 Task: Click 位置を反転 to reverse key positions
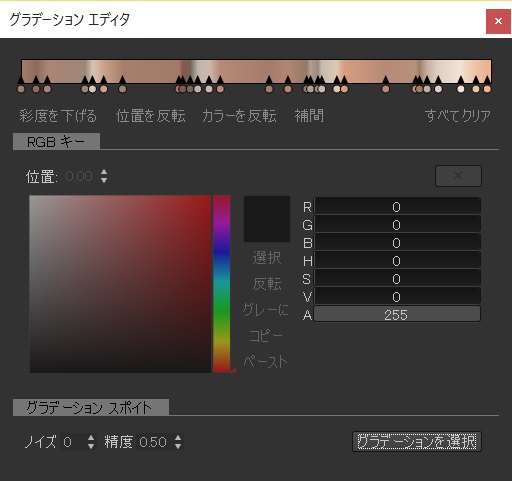coord(150,116)
